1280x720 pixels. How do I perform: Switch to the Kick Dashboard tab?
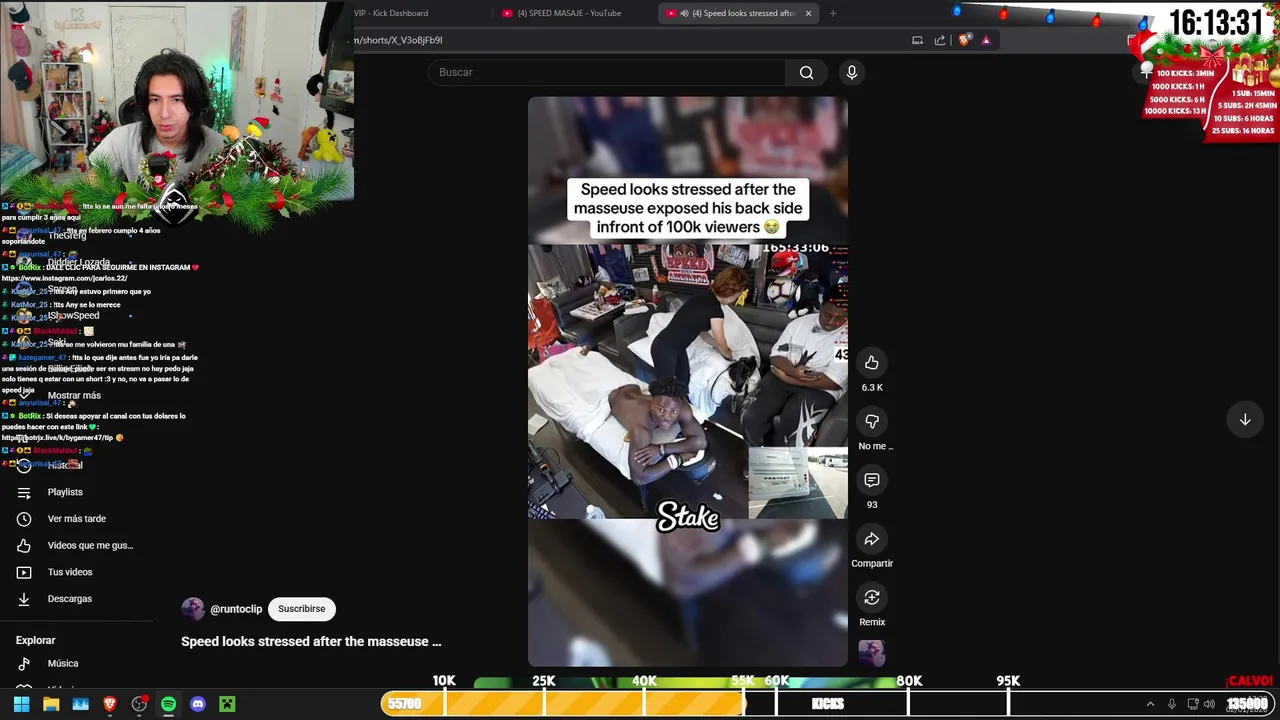click(390, 13)
